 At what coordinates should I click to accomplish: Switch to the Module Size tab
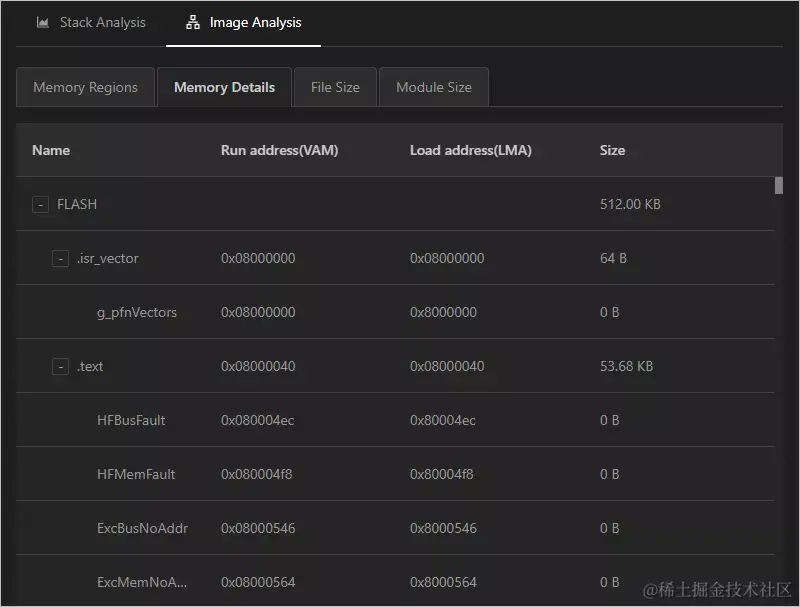point(434,87)
